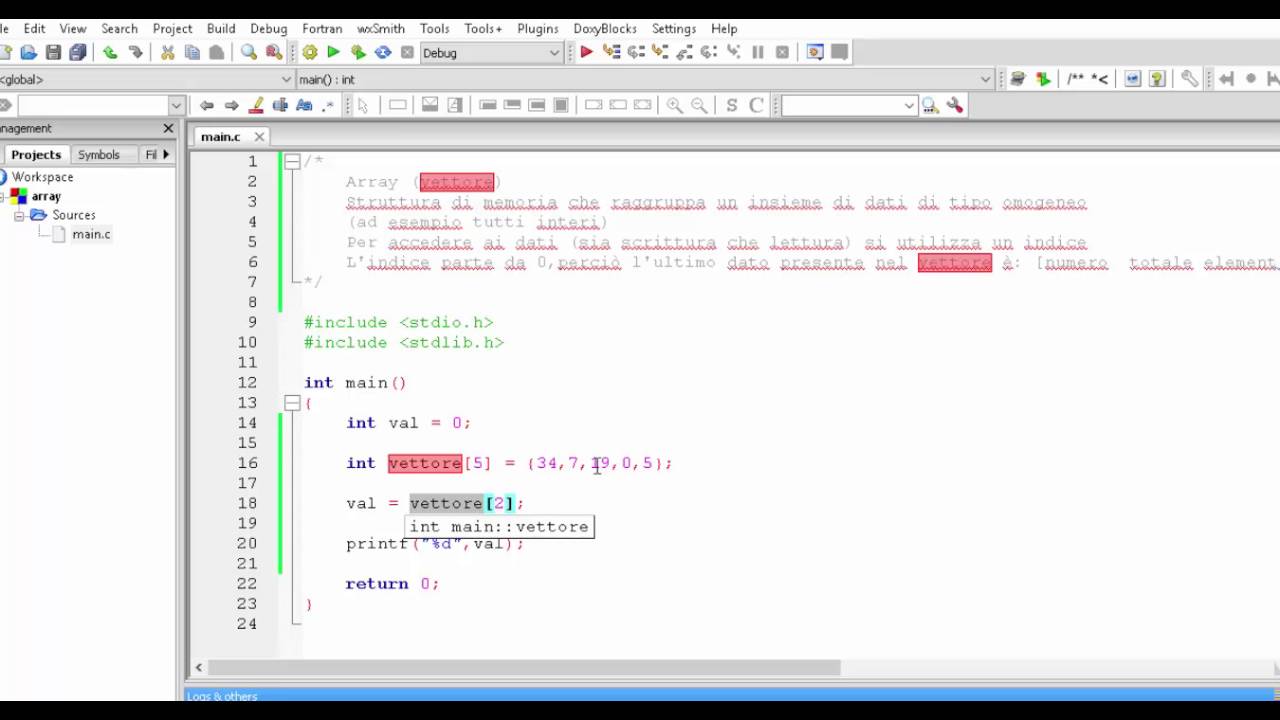The width and height of the screenshot is (1280, 720).
Task: Insert a Doxygen block comment /** icon
Action: pyautogui.click(x=1076, y=79)
